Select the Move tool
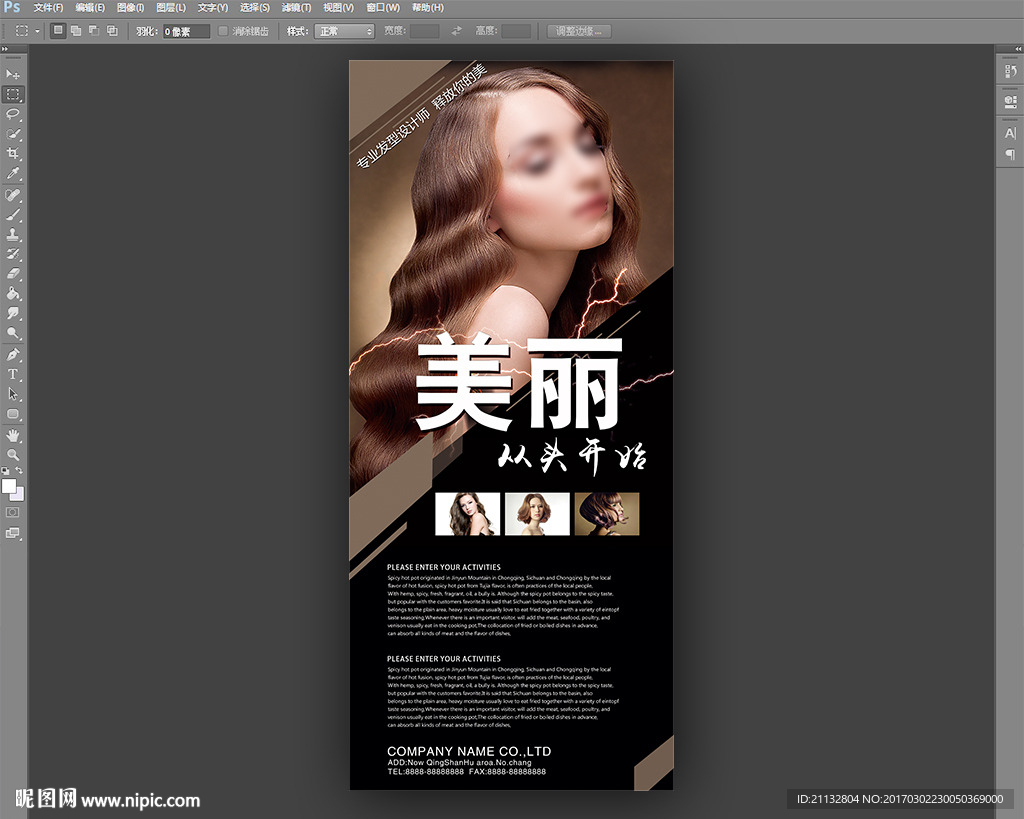The height and width of the screenshot is (819, 1024). pyautogui.click(x=13, y=75)
